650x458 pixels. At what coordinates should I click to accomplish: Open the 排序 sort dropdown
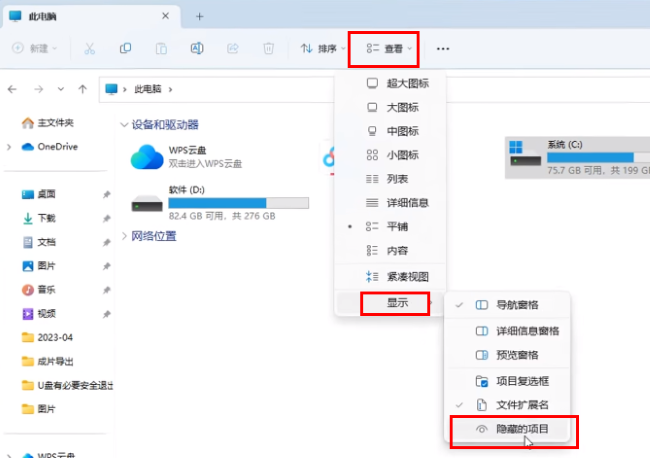tap(323, 48)
